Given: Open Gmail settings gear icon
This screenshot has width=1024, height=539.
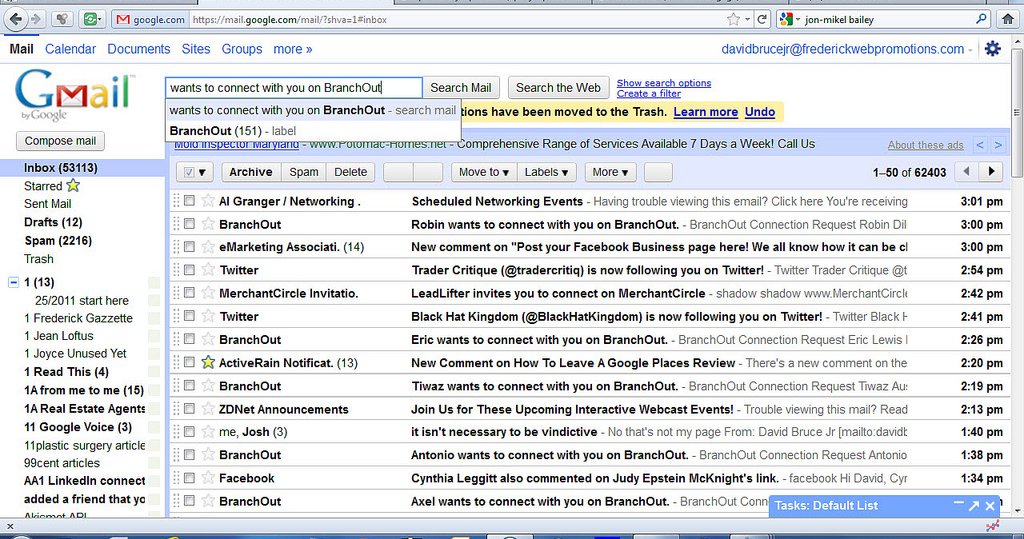Looking at the screenshot, I should pos(993,48).
